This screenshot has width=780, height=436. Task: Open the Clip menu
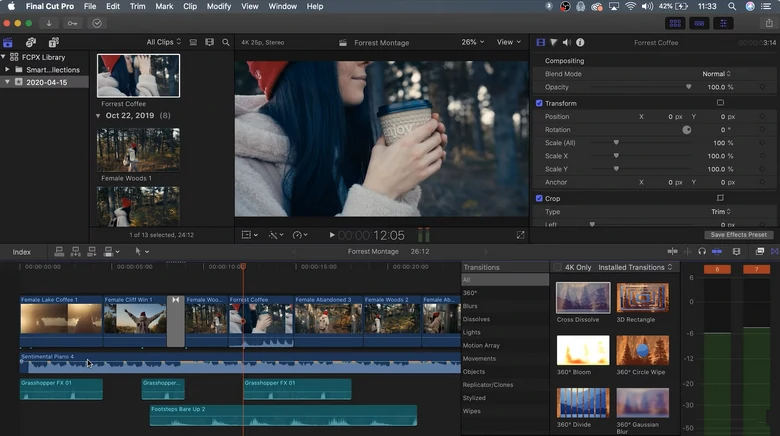[x=190, y=6]
